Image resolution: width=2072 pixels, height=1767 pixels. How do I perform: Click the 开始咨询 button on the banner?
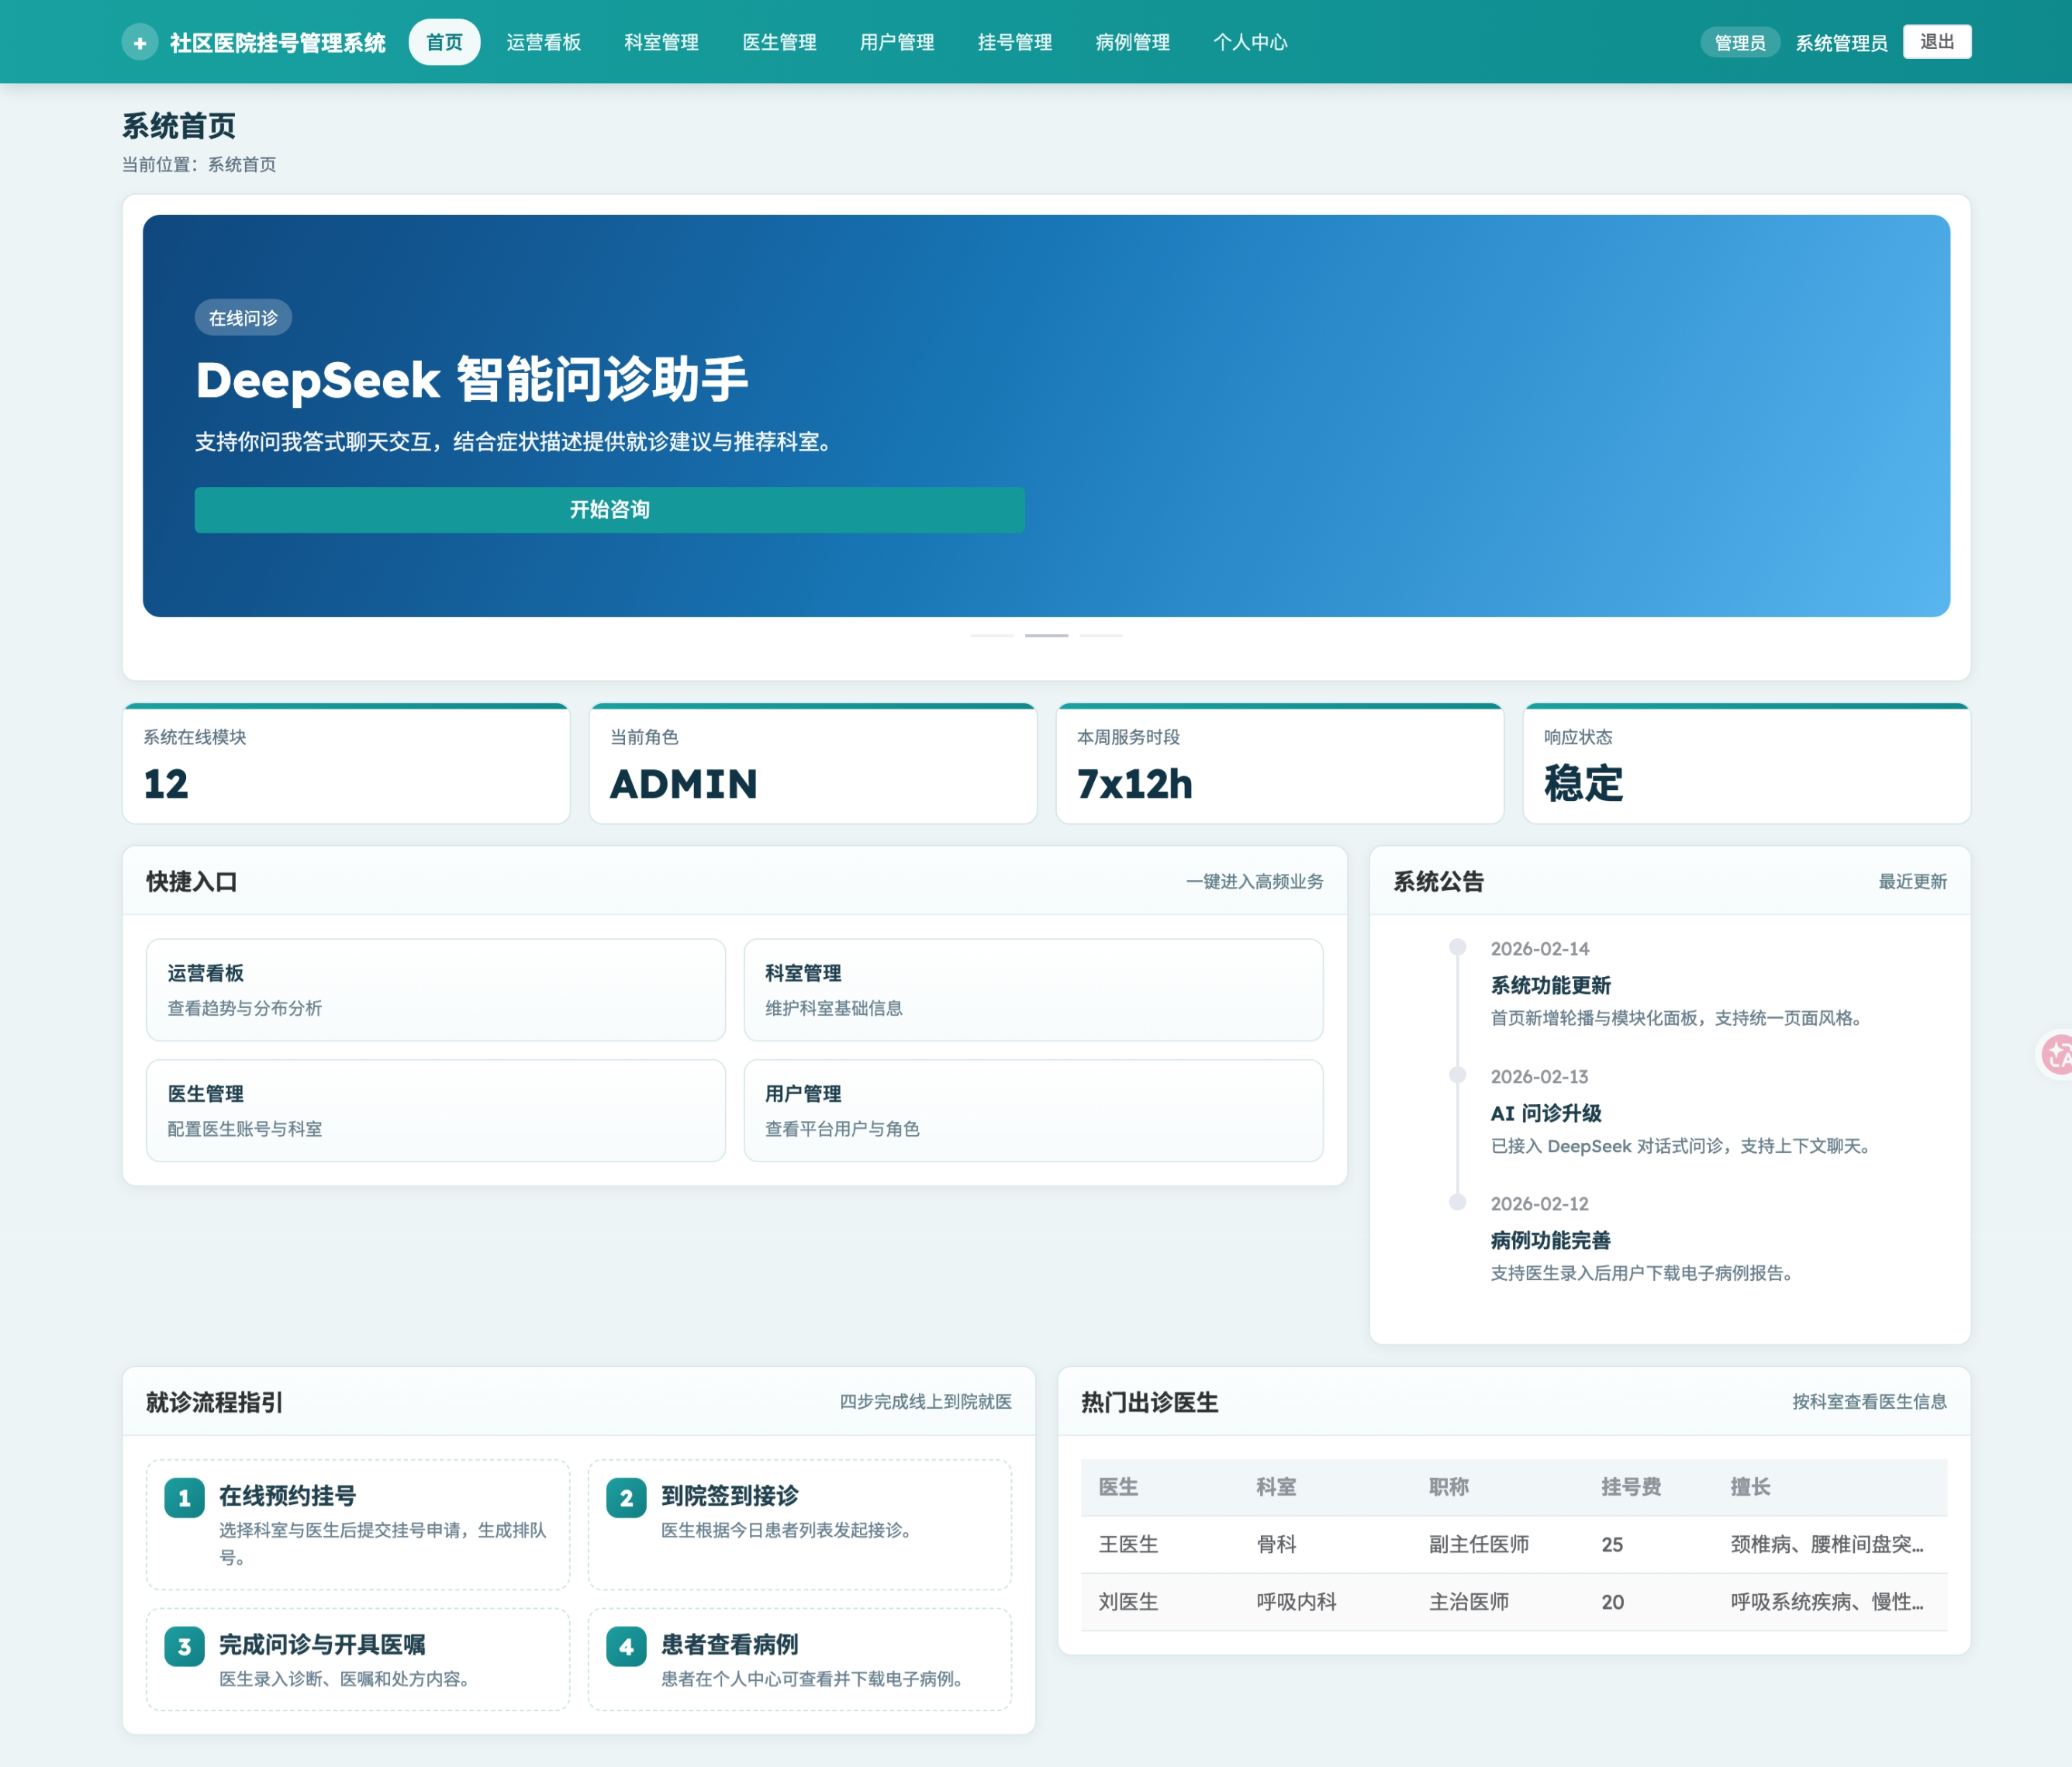point(609,510)
